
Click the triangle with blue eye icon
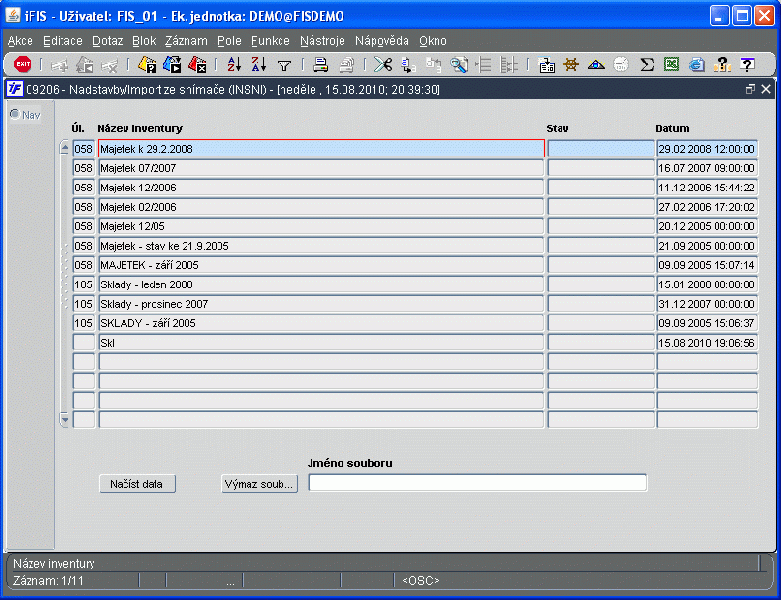click(x=596, y=65)
